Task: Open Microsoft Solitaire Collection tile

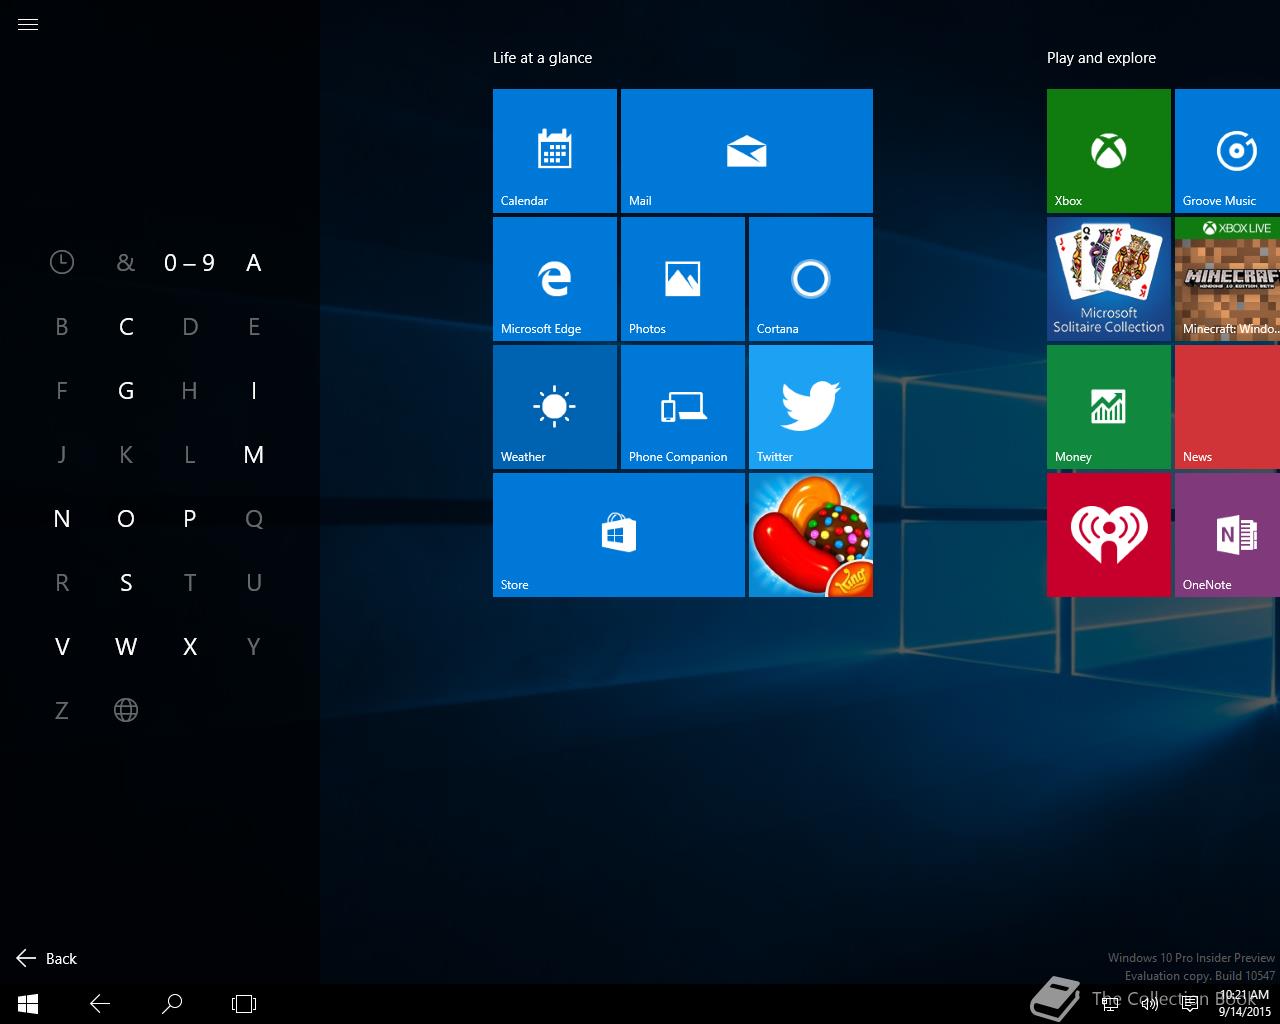Action: 1109,279
